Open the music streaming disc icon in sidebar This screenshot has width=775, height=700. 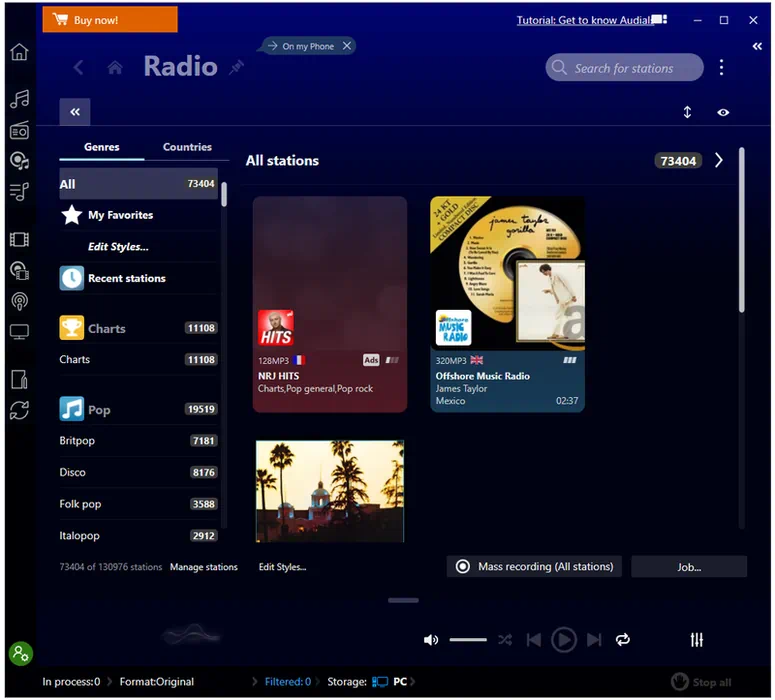(x=19, y=161)
